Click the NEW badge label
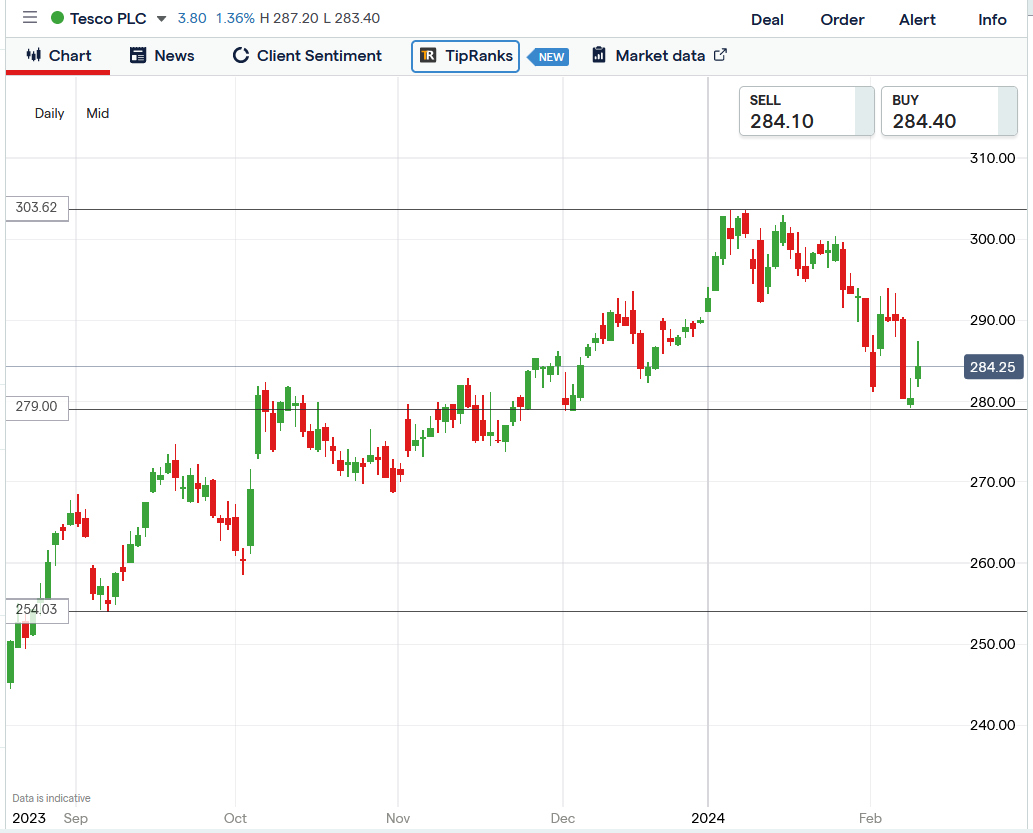Viewport: 1033px width, 833px height. tap(549, 57)
